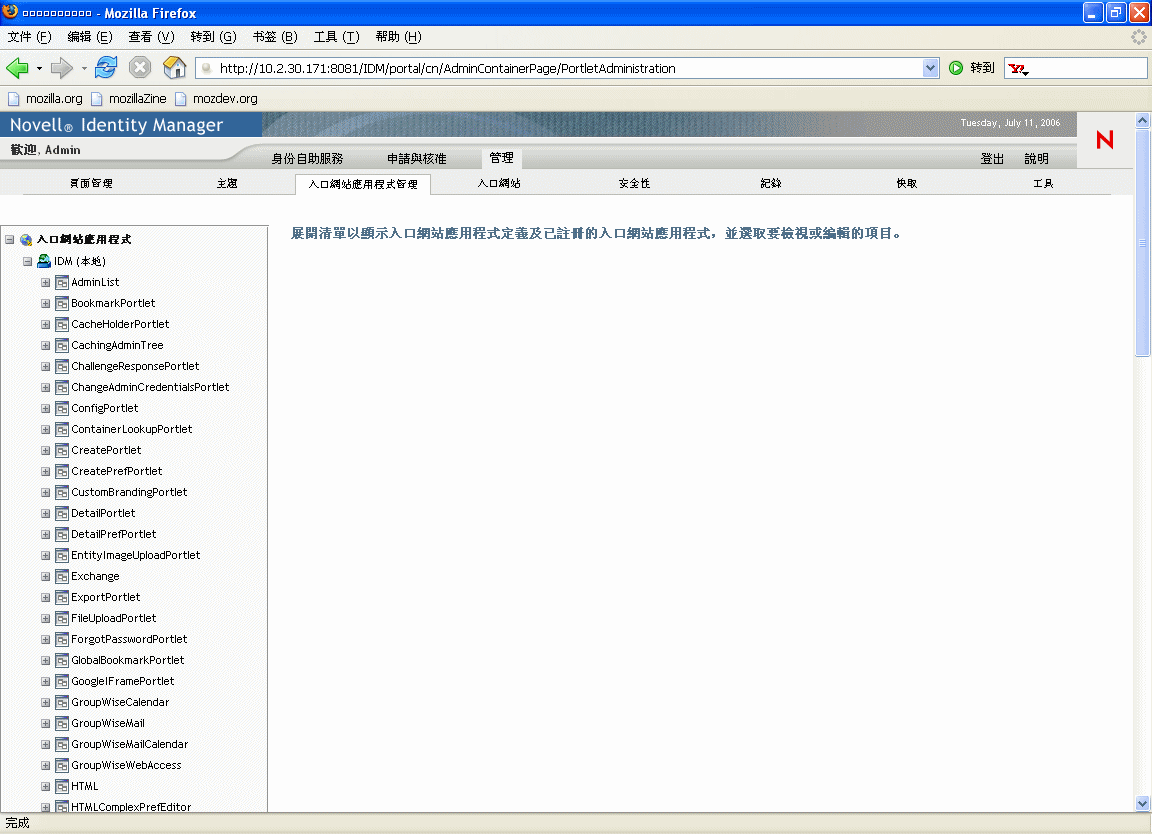Expand the ChangeAdminCredentialsPortlet node

click(x=46, y=387)
